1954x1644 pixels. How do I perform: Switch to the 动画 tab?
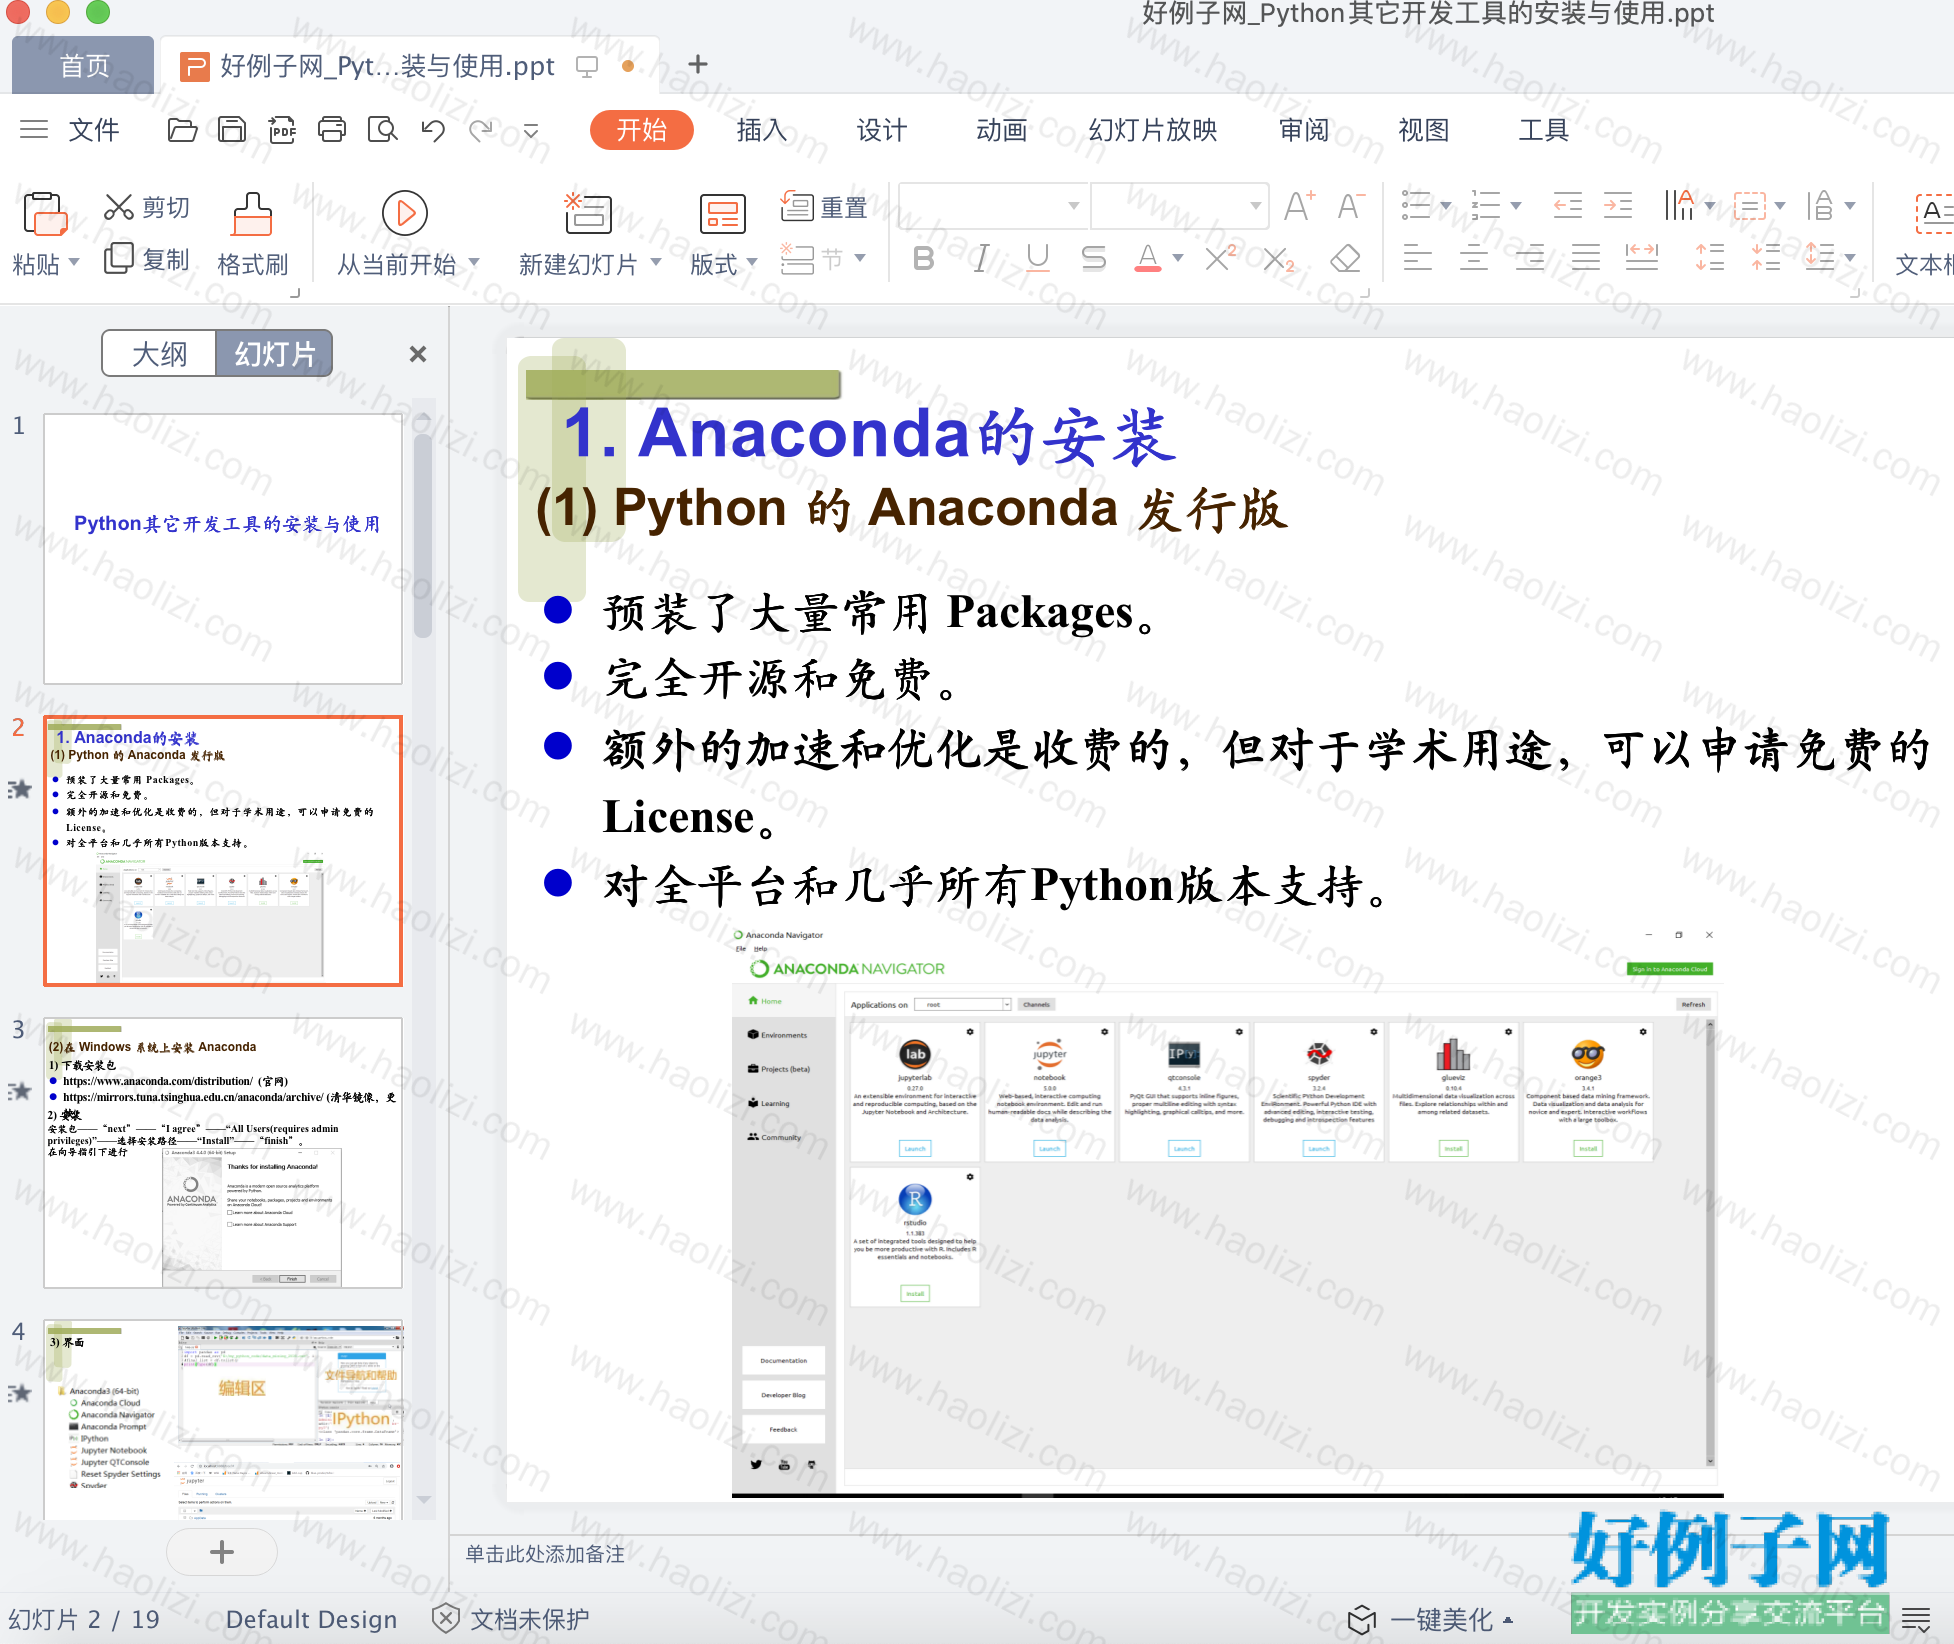coord(1001,130)
